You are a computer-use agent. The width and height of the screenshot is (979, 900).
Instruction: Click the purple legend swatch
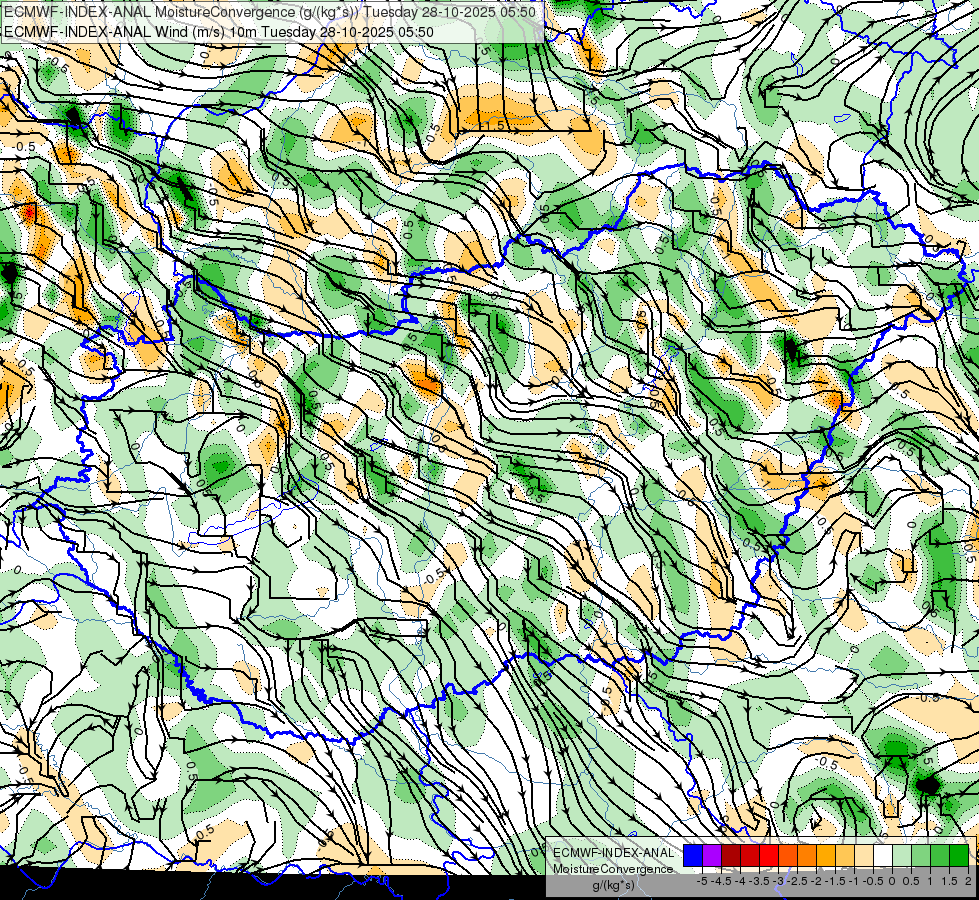[712, 855]
